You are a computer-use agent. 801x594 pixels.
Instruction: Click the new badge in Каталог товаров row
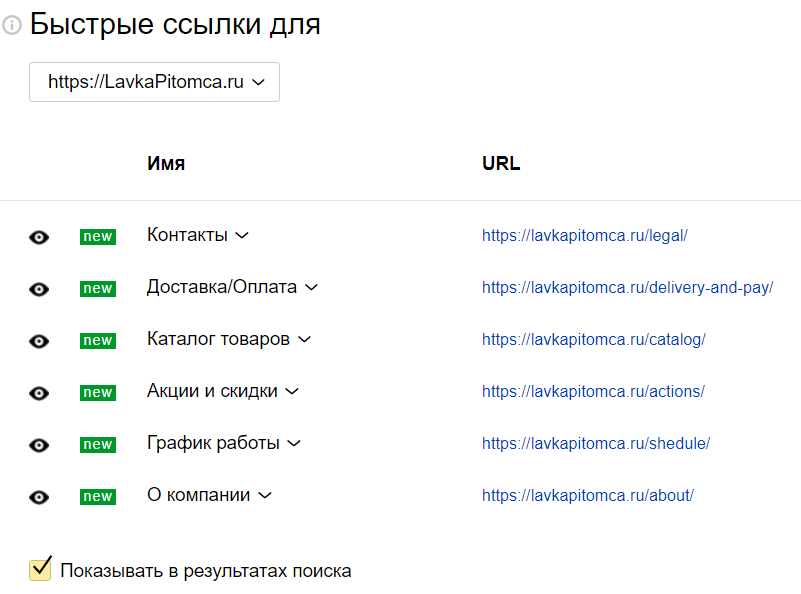click(x=98, y=341)
